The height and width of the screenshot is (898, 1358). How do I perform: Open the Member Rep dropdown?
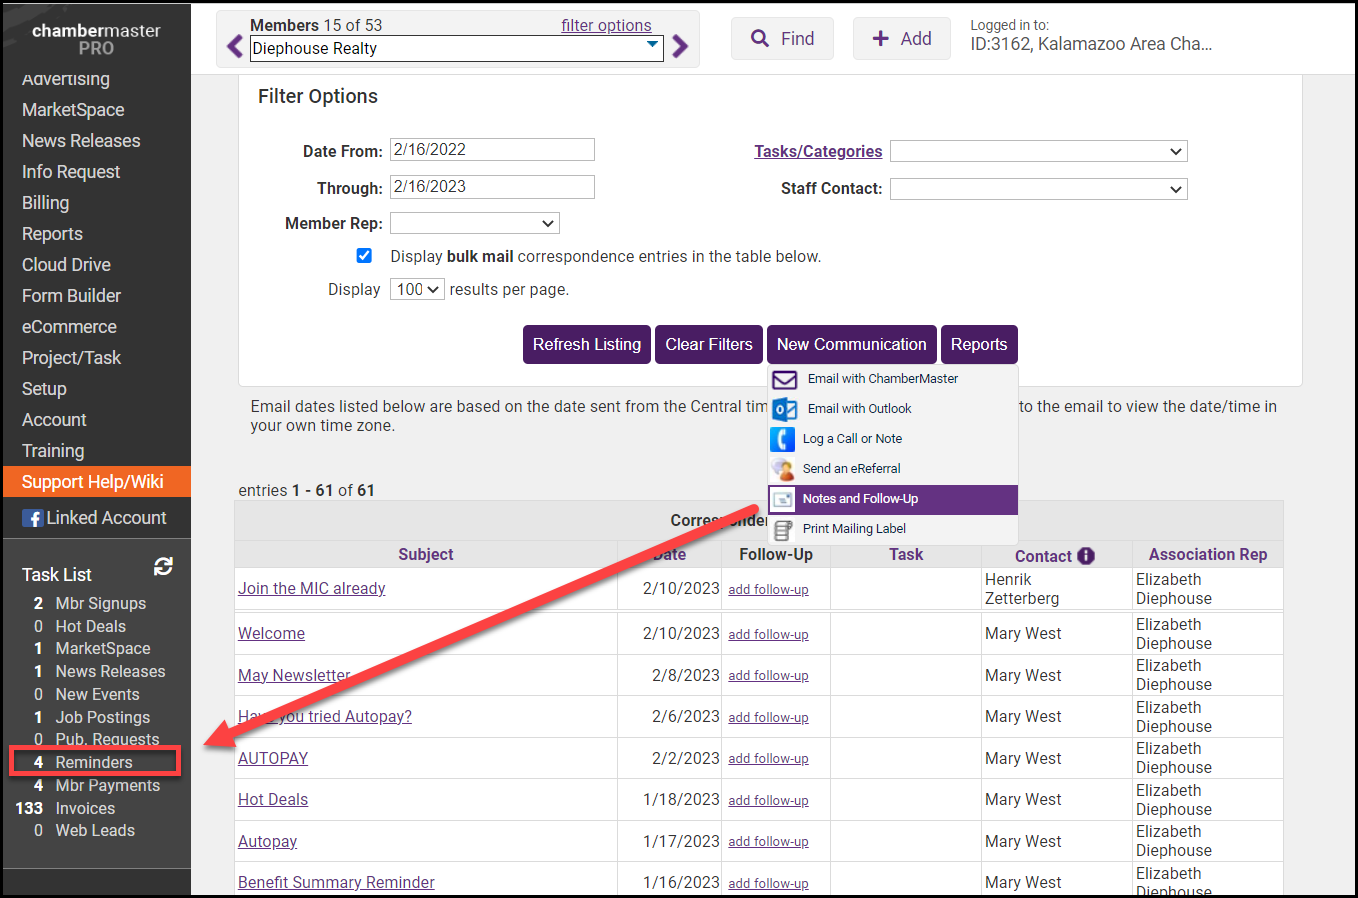474,223
